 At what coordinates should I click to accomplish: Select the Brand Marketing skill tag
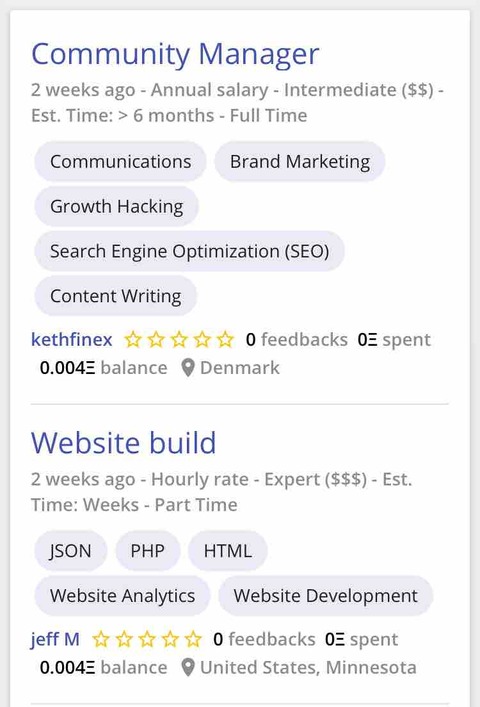pyautogui.click(x=300, y=161)
